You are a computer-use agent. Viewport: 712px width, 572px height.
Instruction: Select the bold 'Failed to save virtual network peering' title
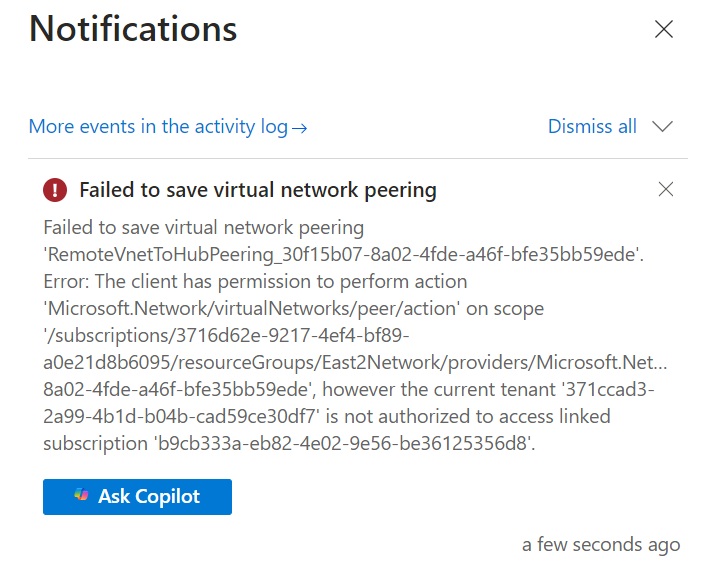[x=257, y=189]
